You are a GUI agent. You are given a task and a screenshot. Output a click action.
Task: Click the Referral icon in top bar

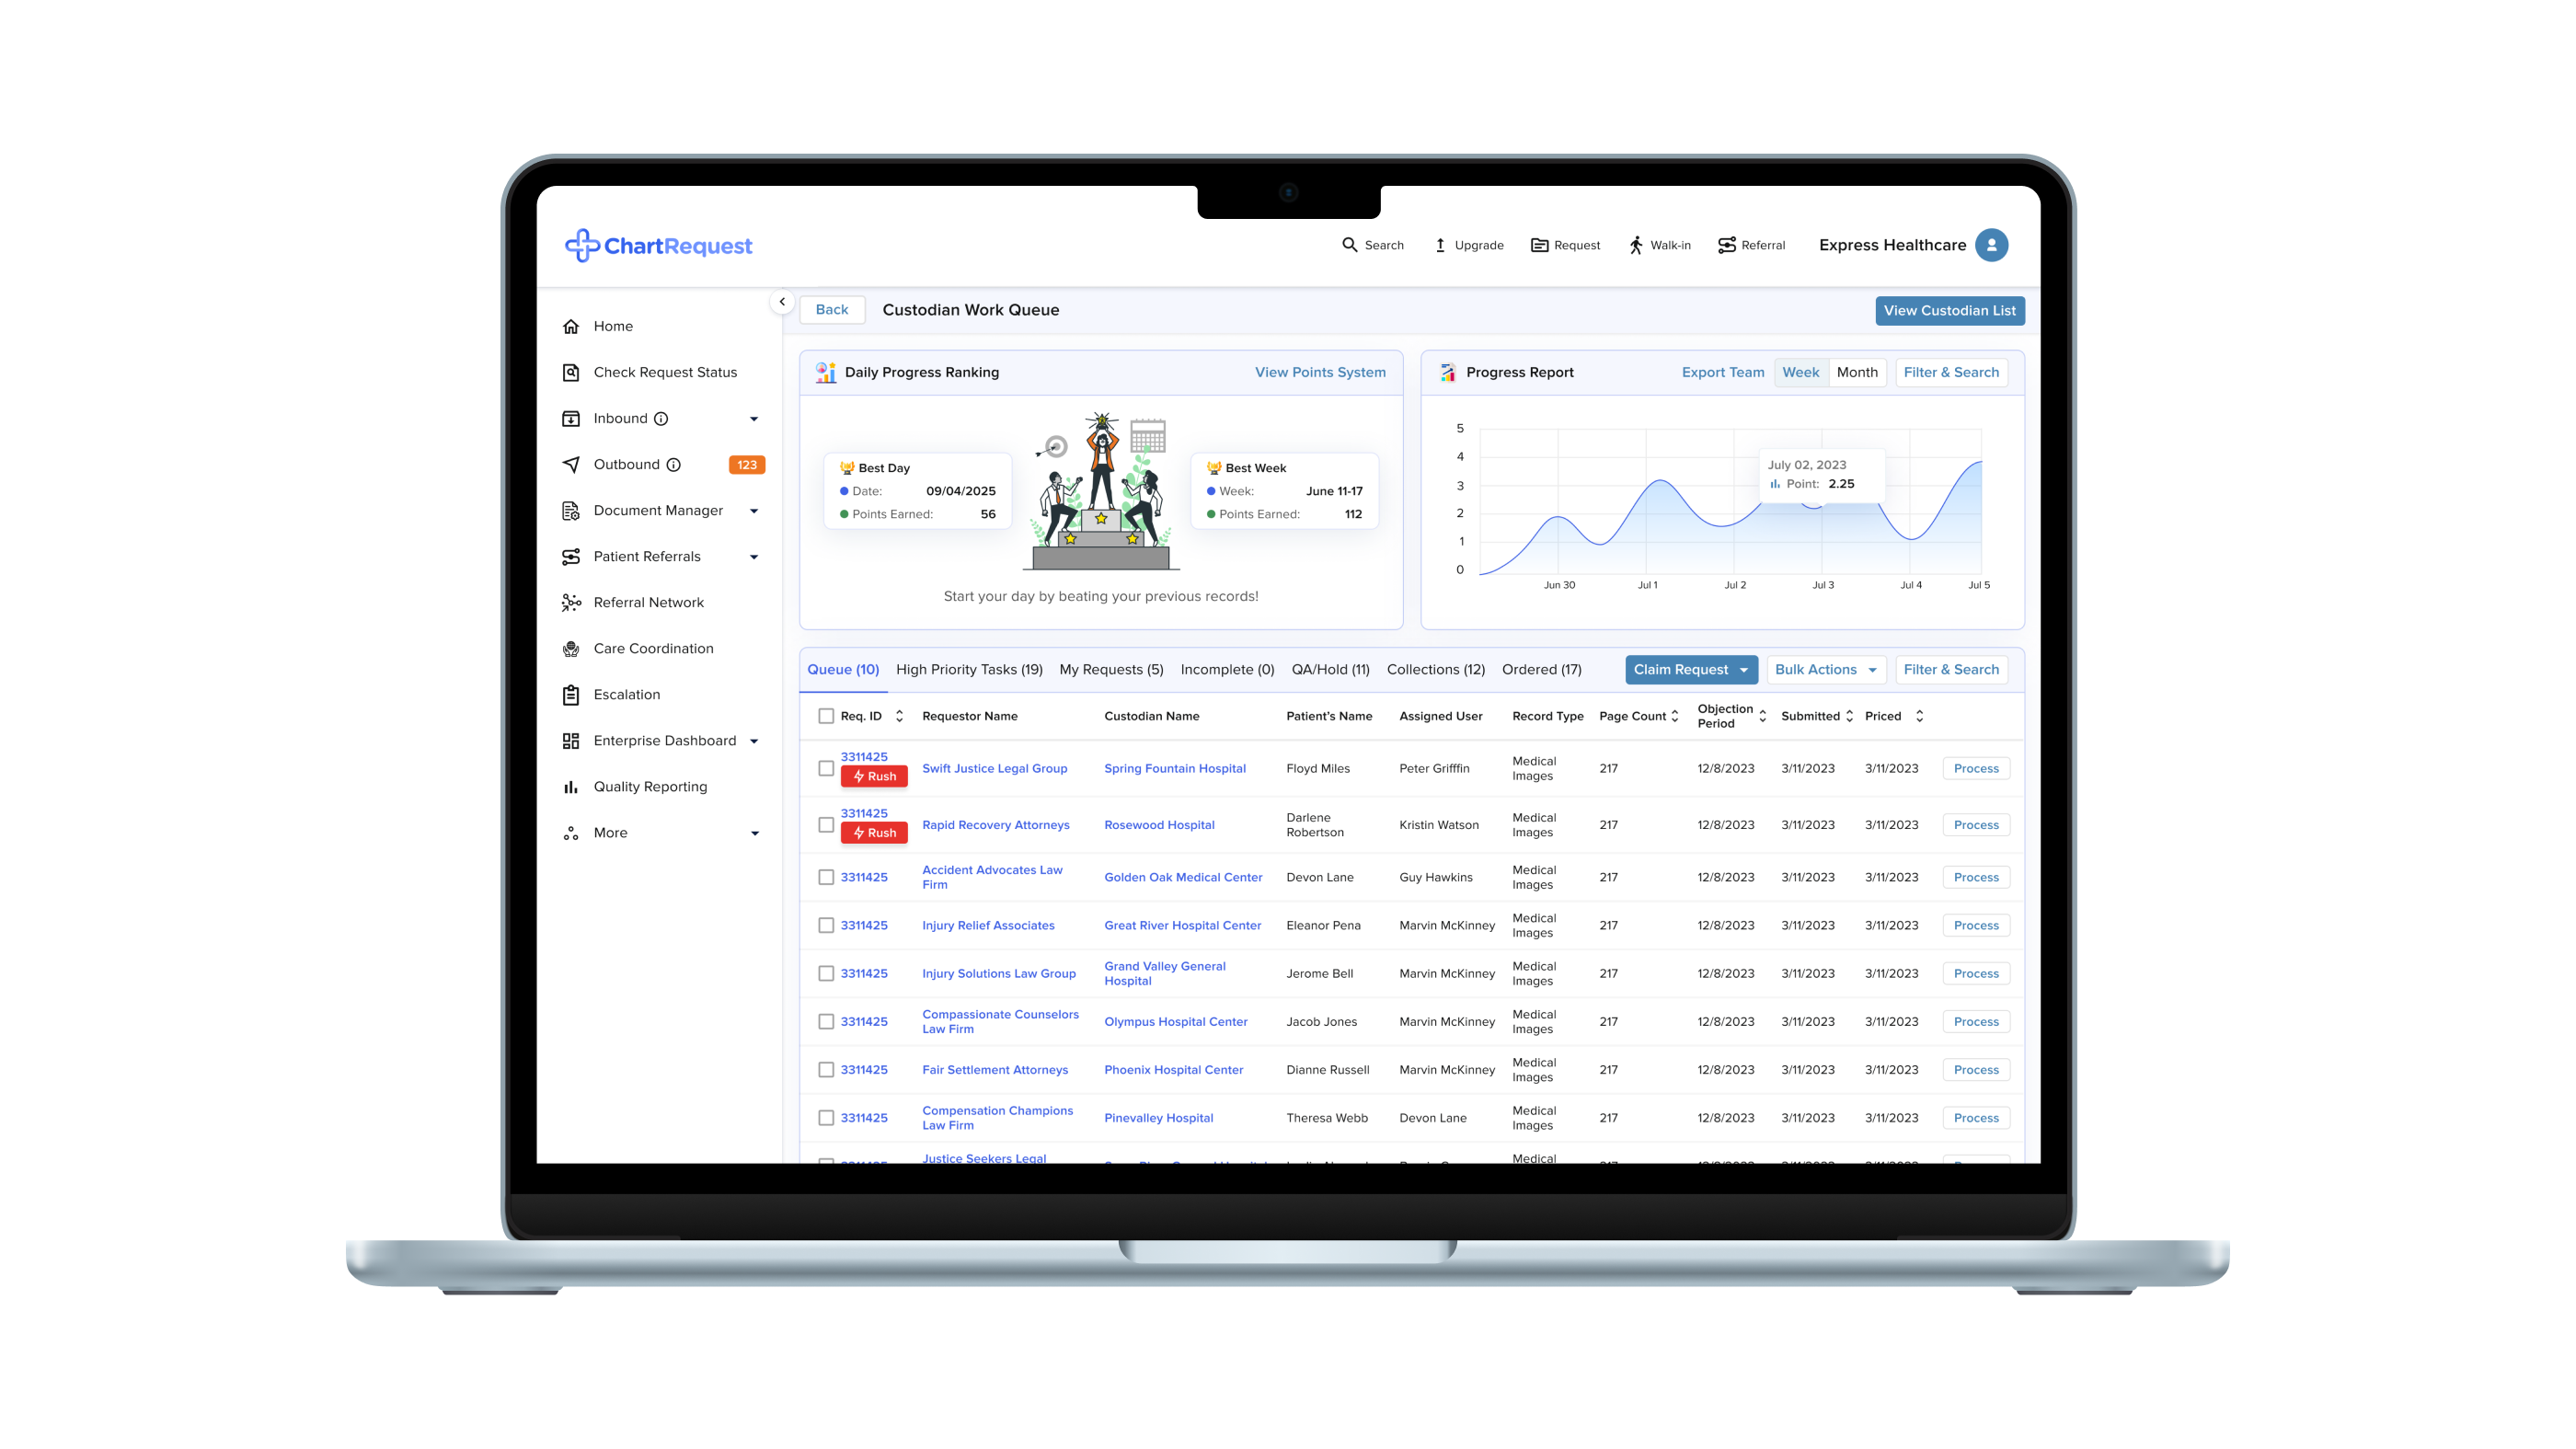1726,245
